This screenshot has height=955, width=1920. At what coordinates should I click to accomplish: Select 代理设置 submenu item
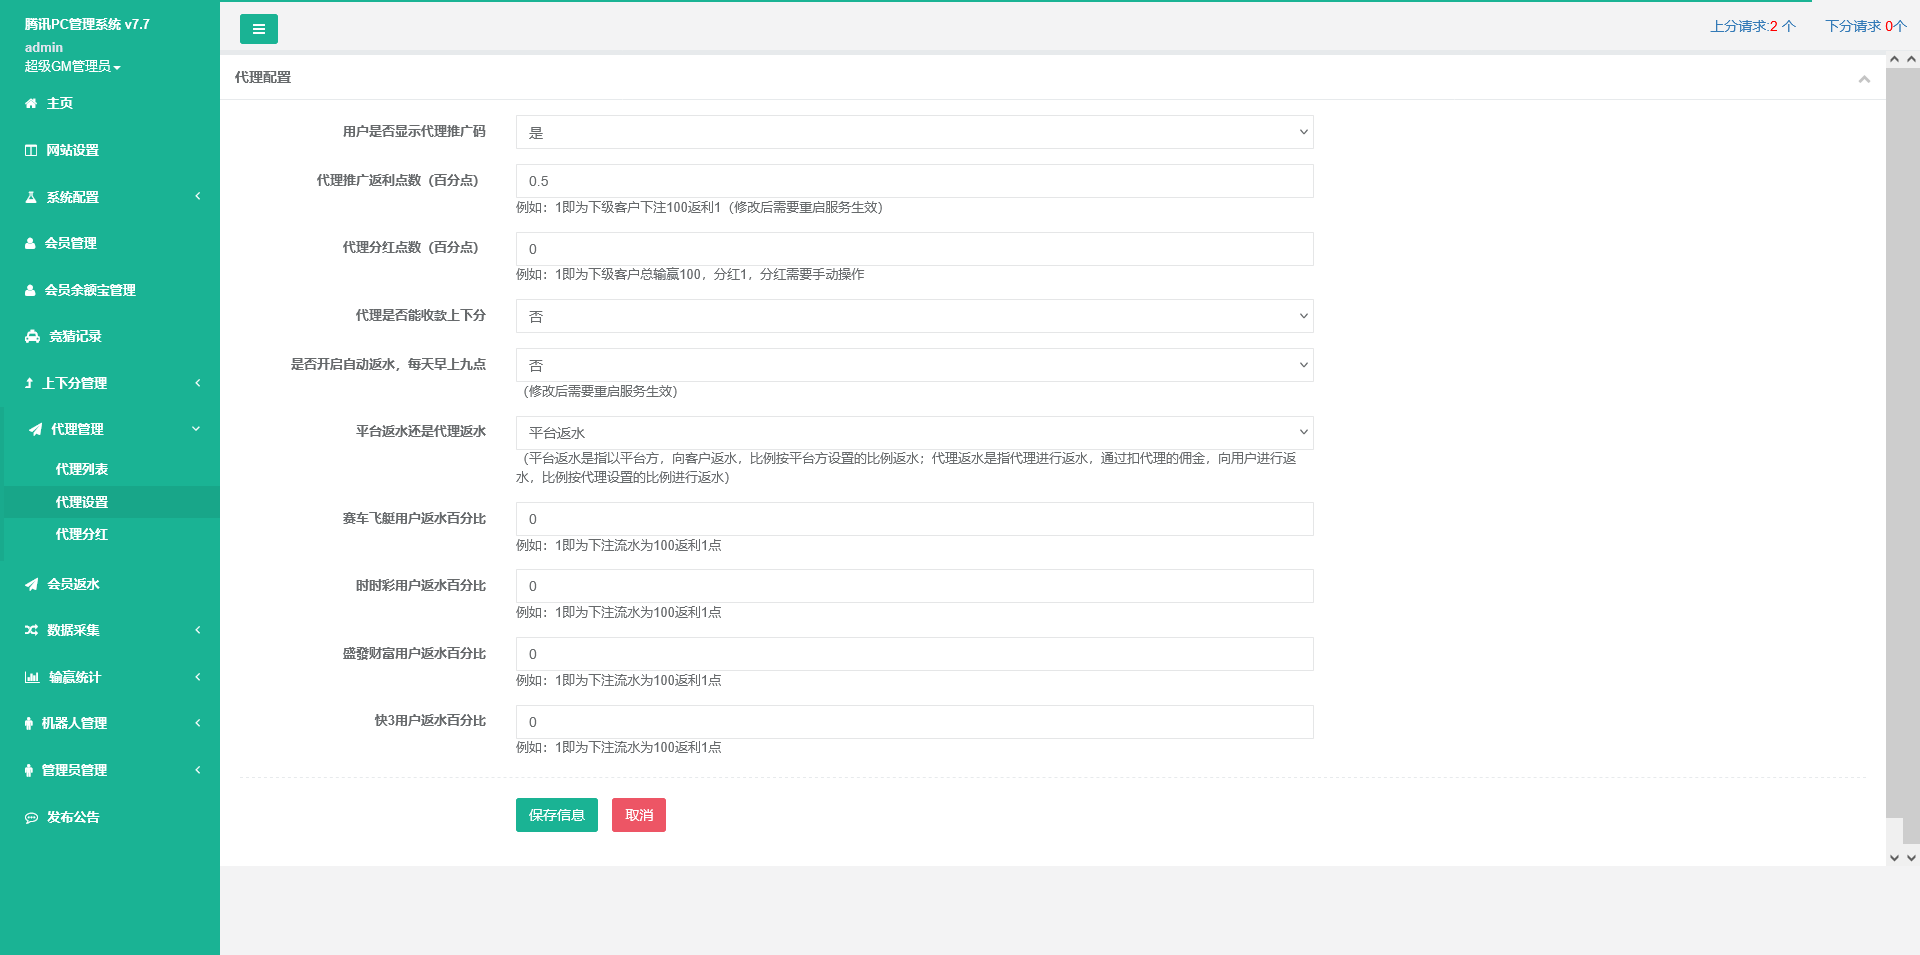(x=82, y=502)
